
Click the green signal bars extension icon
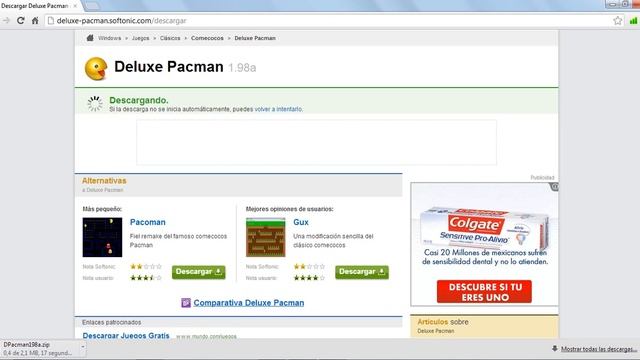[633, 20]
